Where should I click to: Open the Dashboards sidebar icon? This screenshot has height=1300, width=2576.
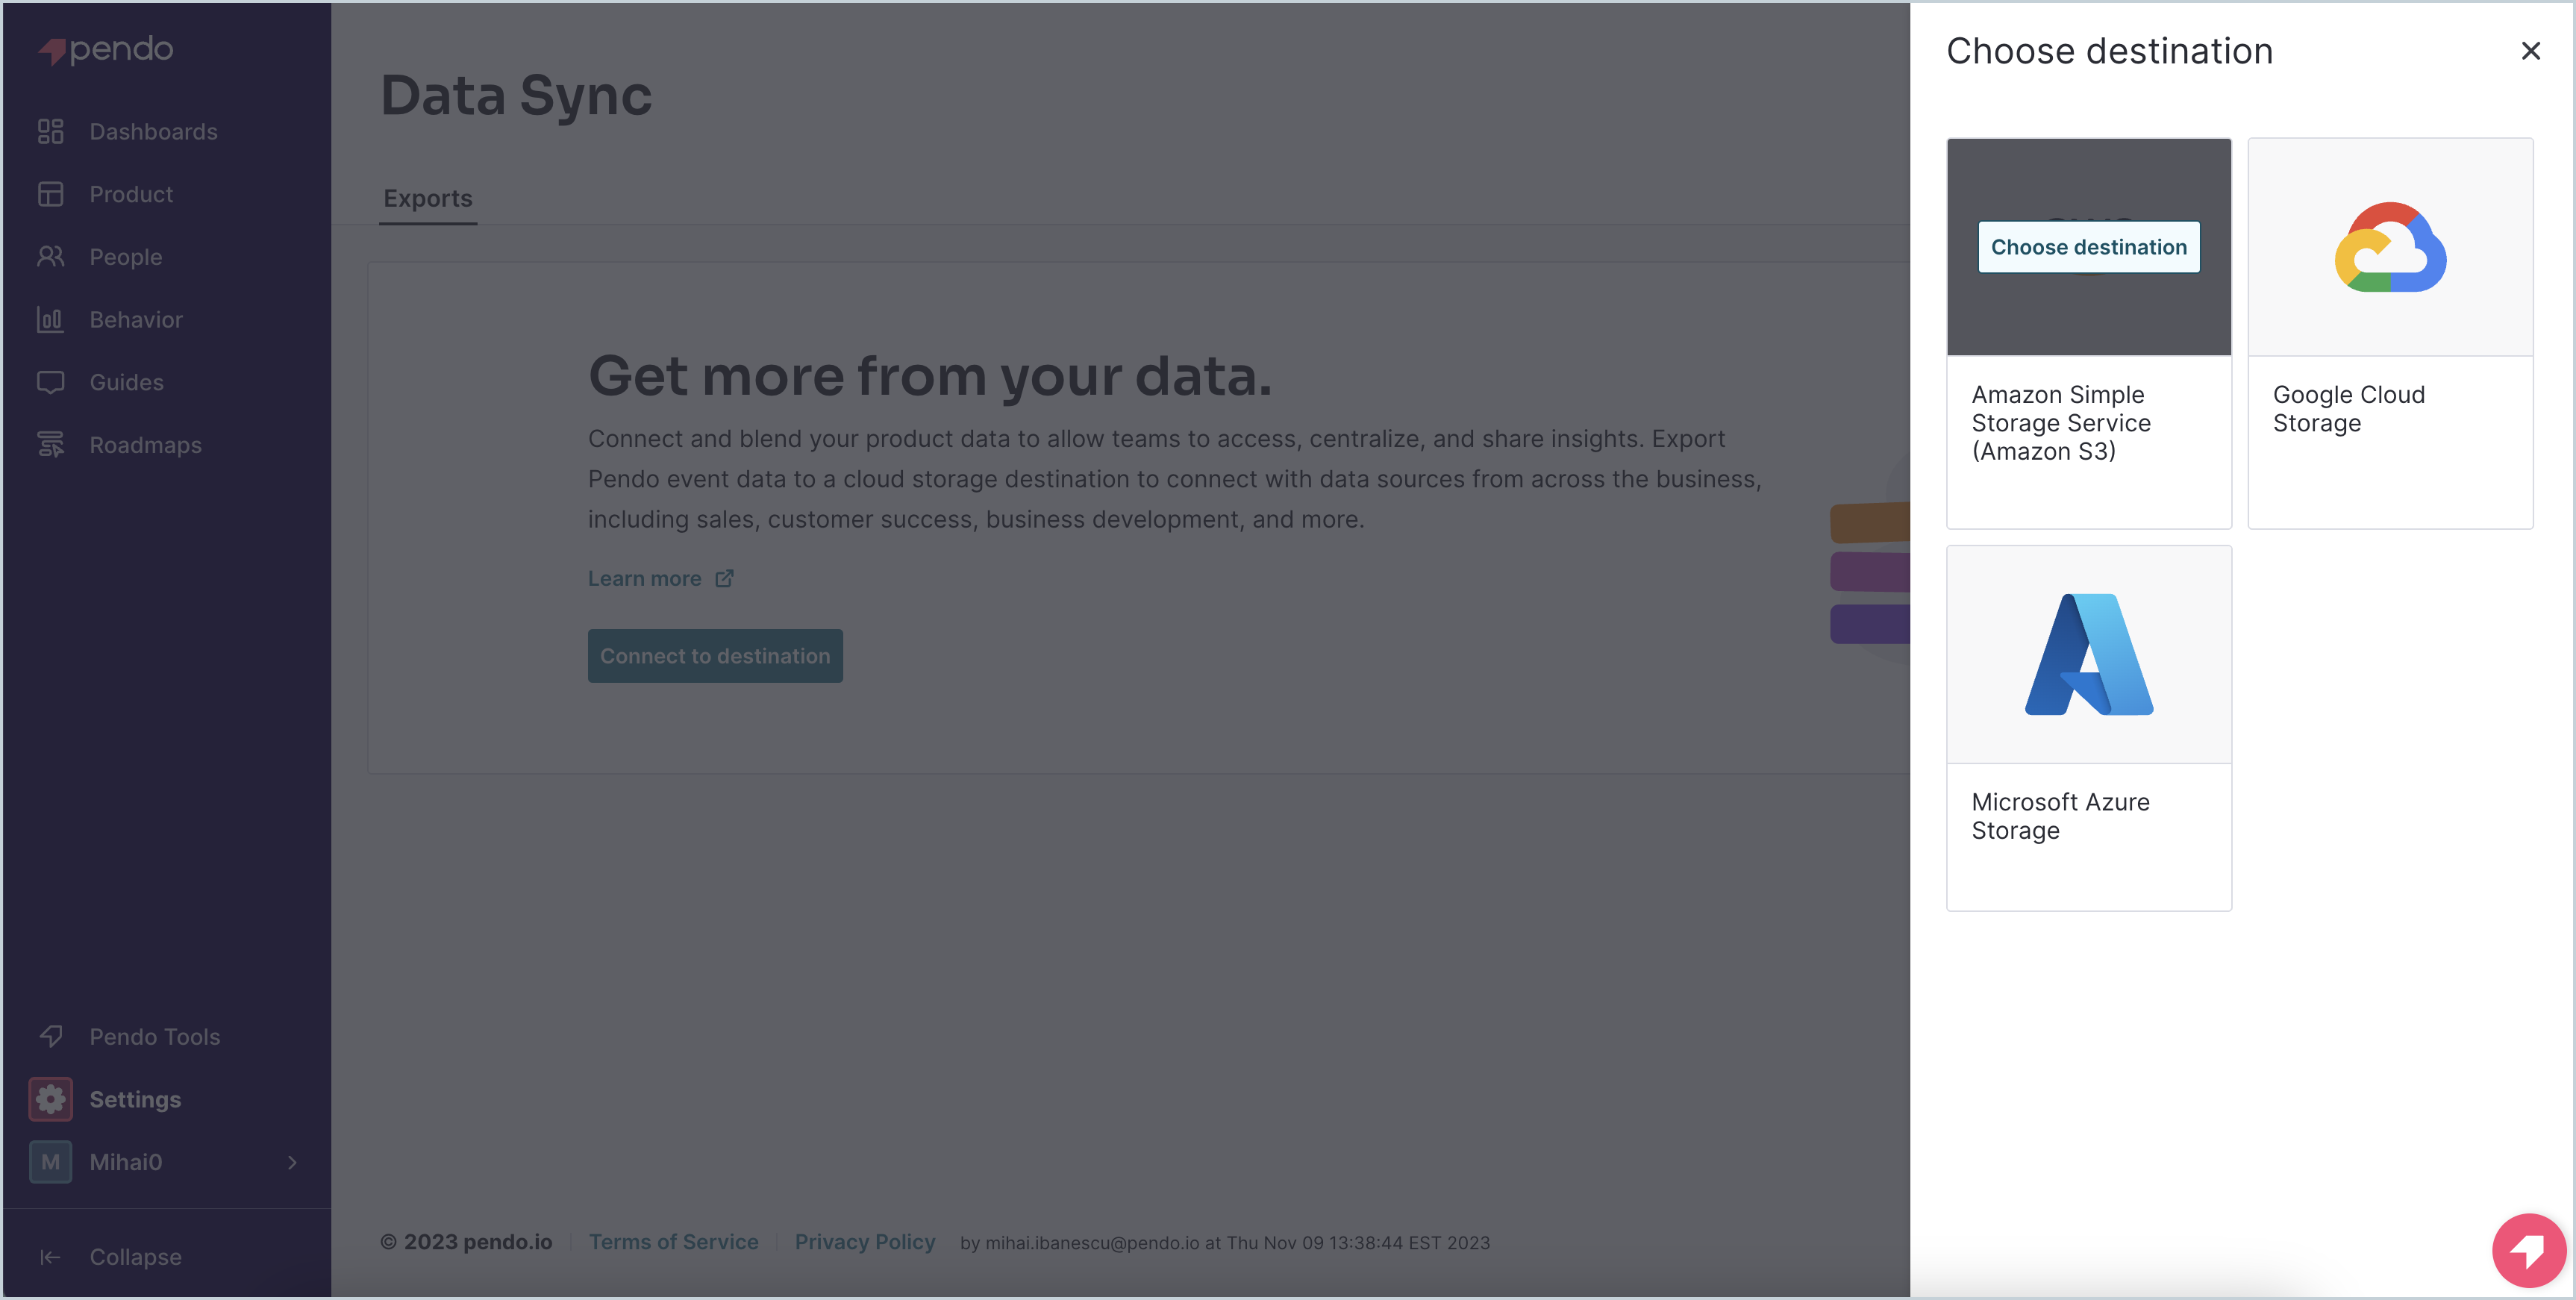pyautogui.click(x=51, y=132)
